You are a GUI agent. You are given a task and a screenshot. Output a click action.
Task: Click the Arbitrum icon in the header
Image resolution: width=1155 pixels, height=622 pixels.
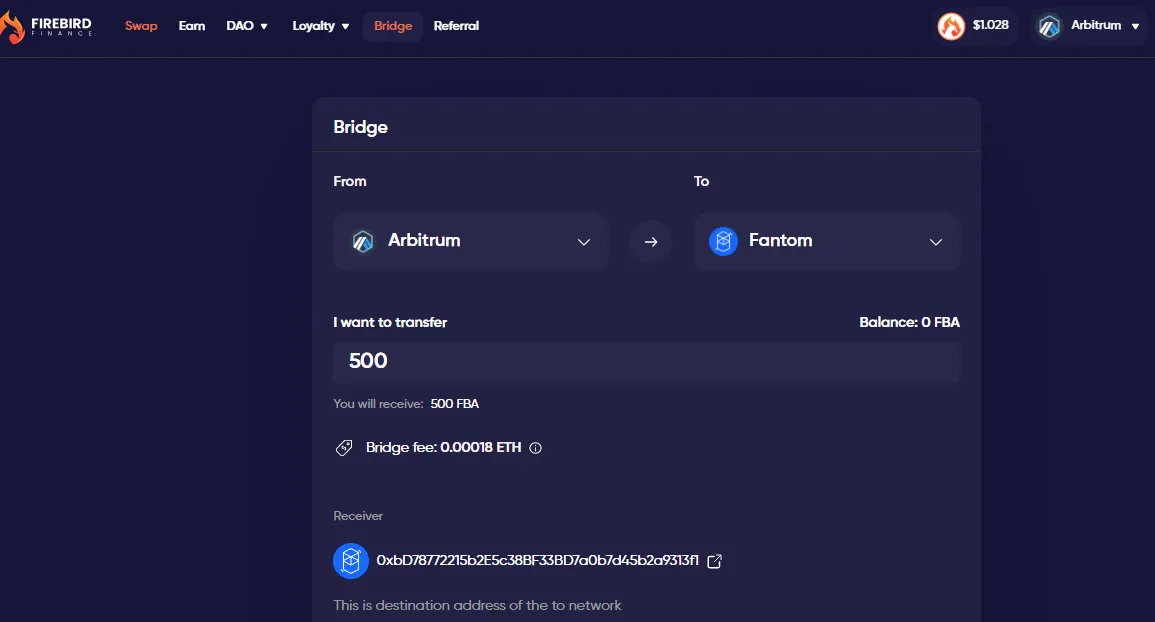point(1049,27)
